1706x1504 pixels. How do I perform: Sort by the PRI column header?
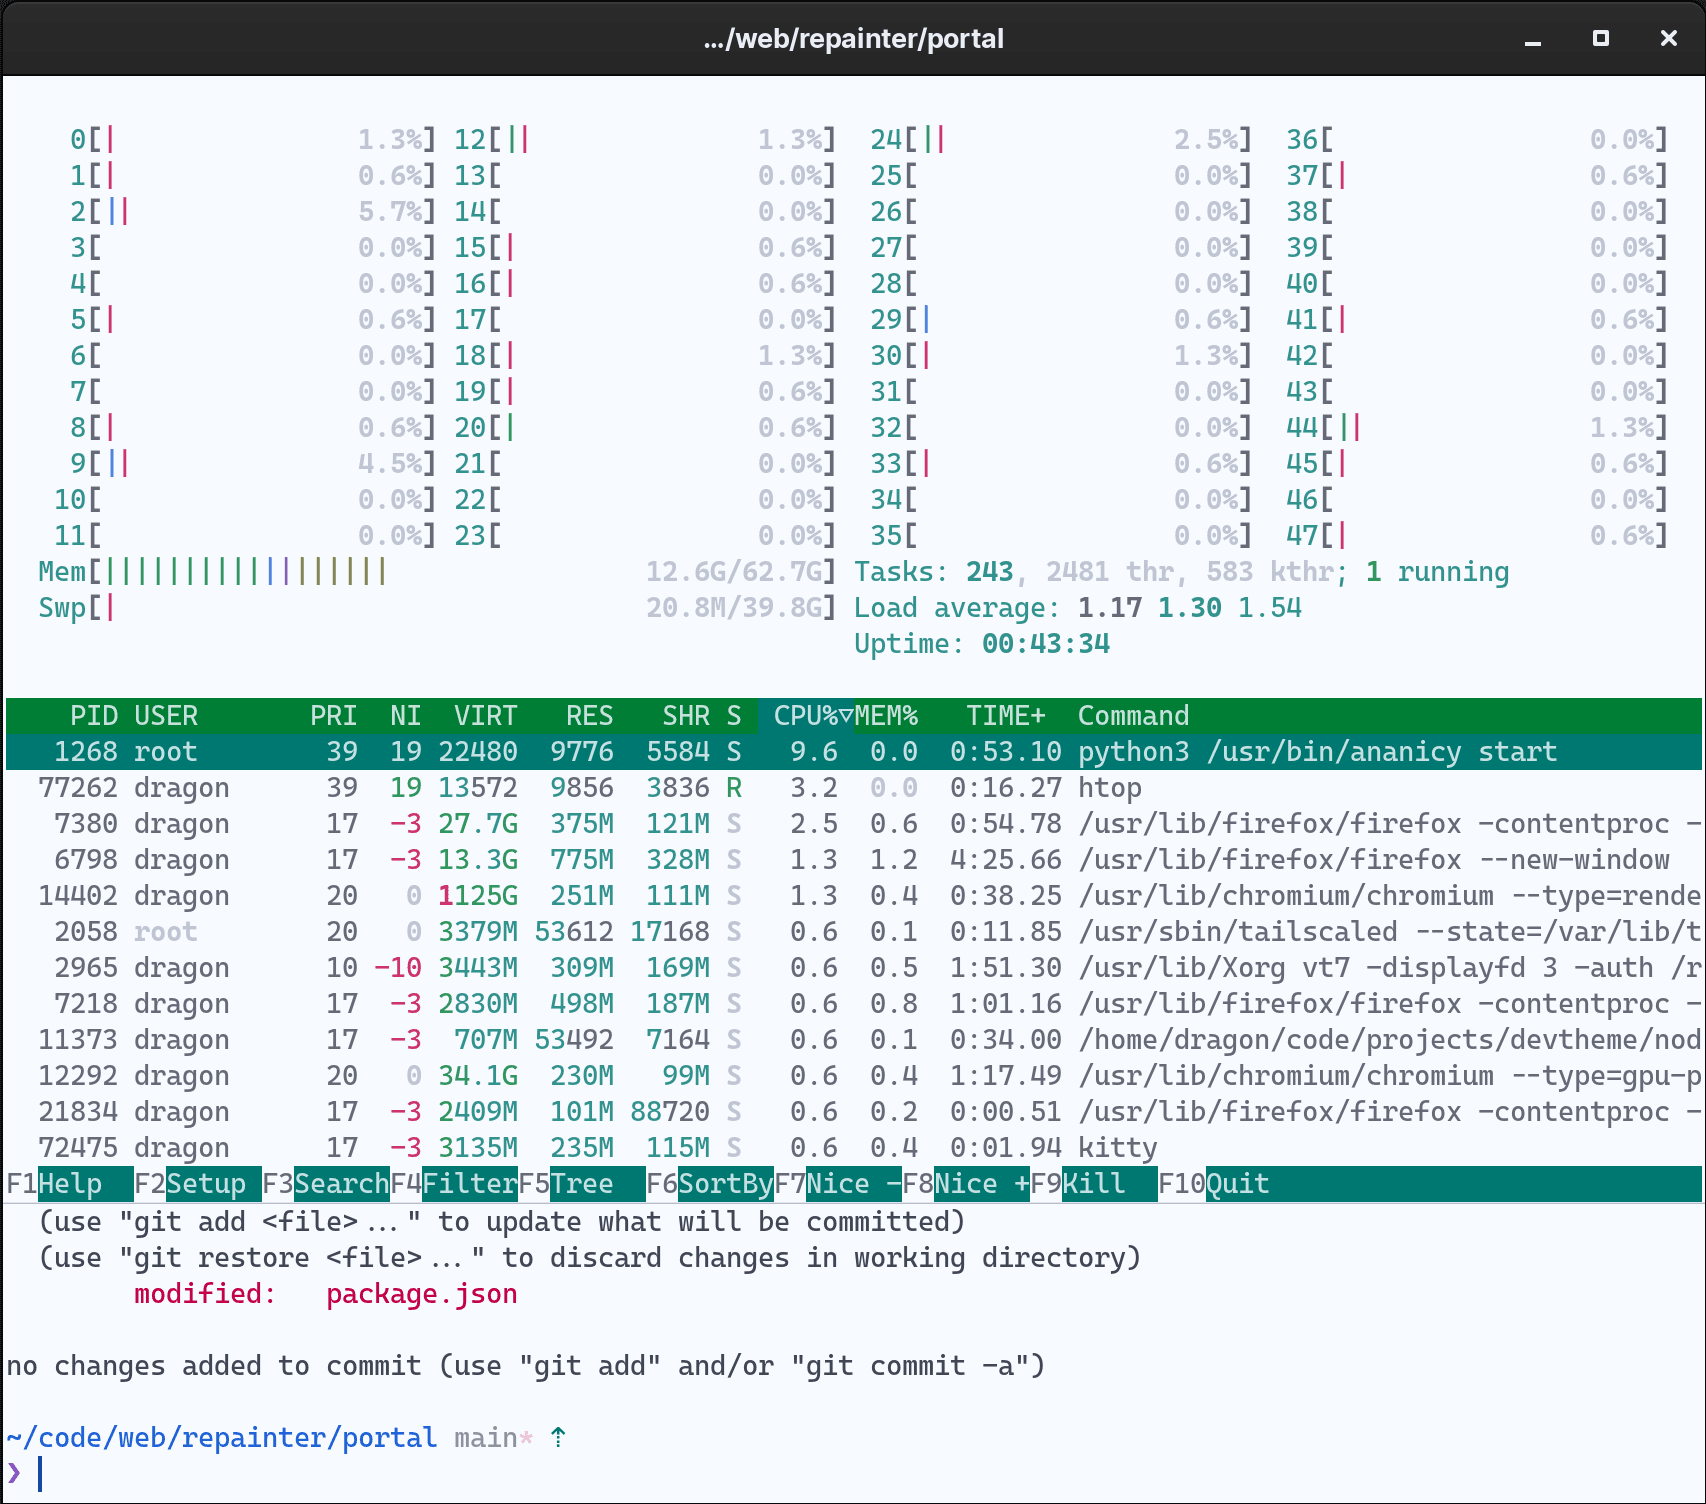[x=334, y=716]
